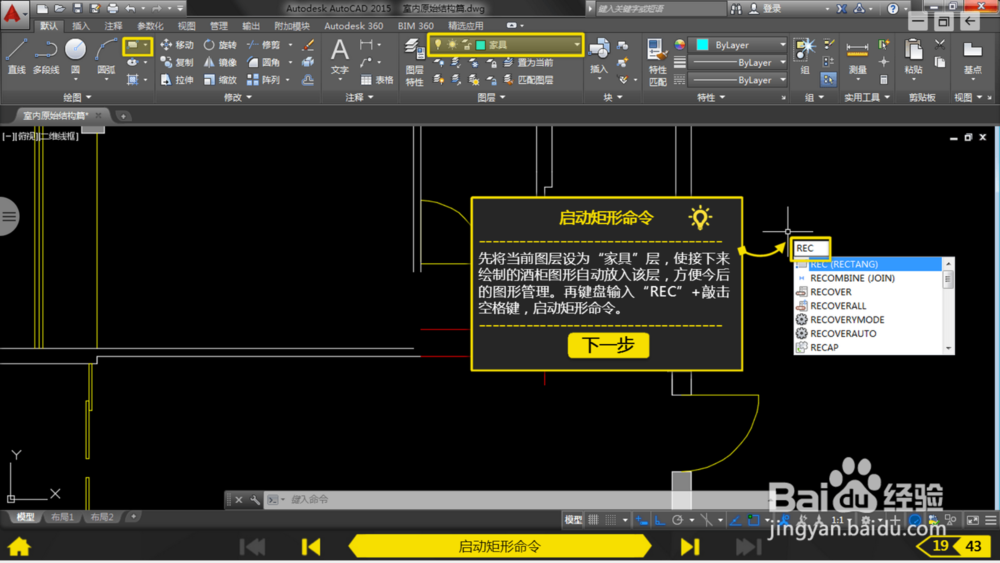1000x563 pixels.
Task: Click the Scale (缩放) tool
Action: [220, 80]
